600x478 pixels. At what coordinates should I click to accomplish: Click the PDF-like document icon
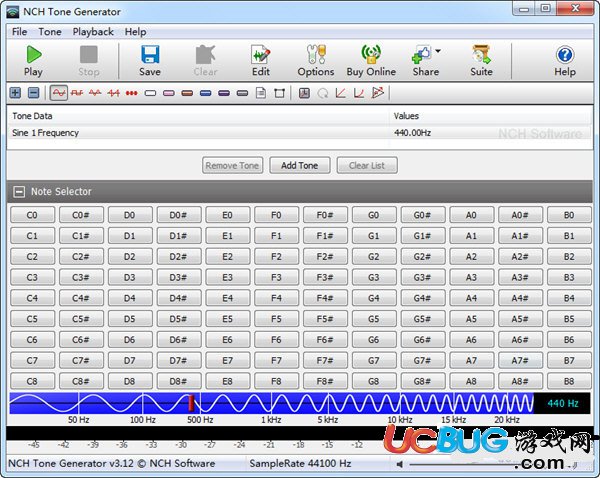click(x=304, y=93)
